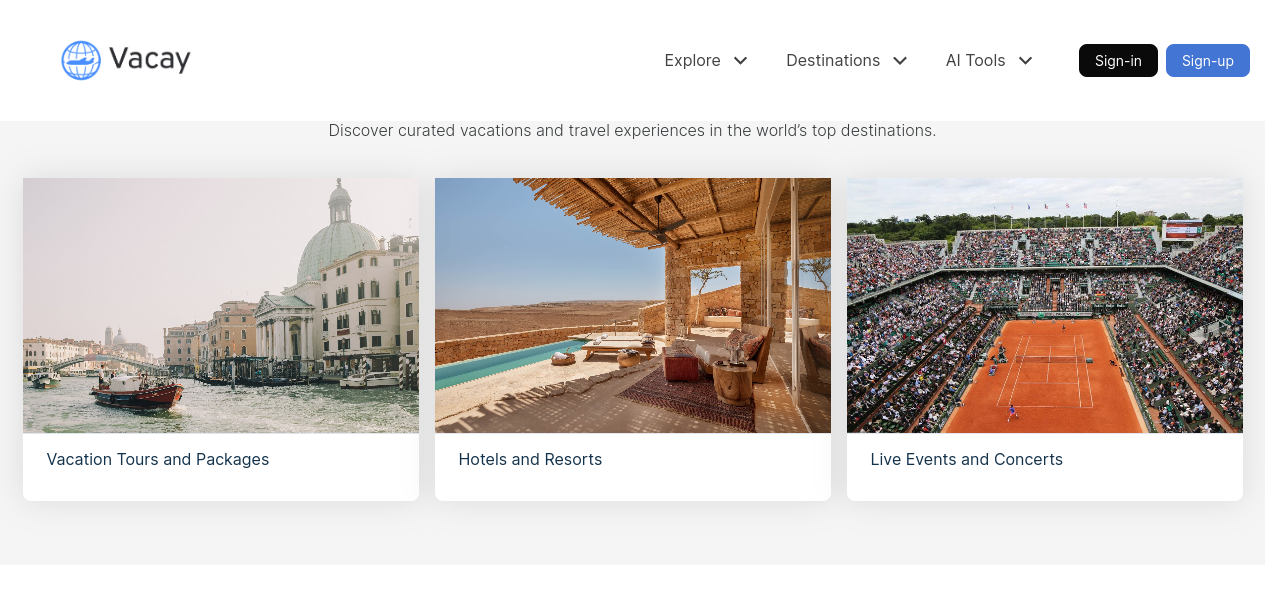Open the desert resort terrace photo
Viewport: 1280px width, 600px height.
coord(632,305)
